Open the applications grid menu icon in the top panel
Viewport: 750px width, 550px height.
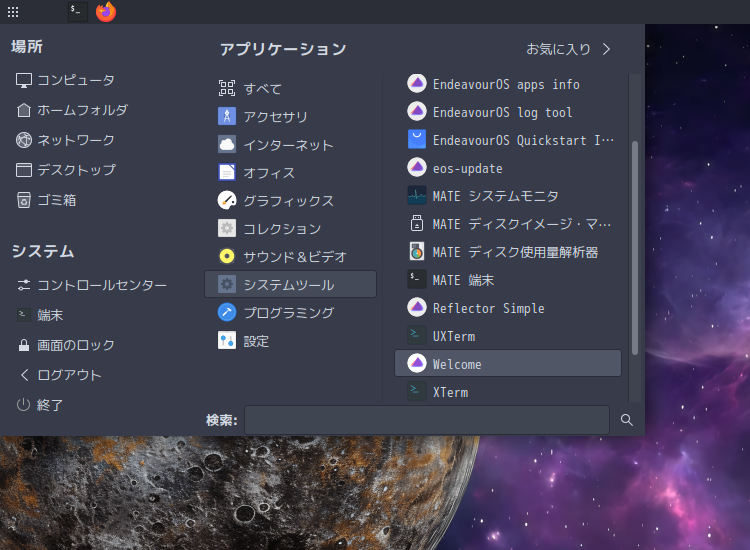click(x=13, y=12)
